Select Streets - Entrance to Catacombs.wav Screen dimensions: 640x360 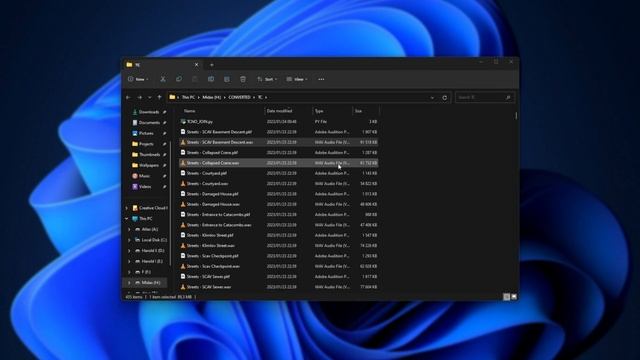tap(279, 225)
